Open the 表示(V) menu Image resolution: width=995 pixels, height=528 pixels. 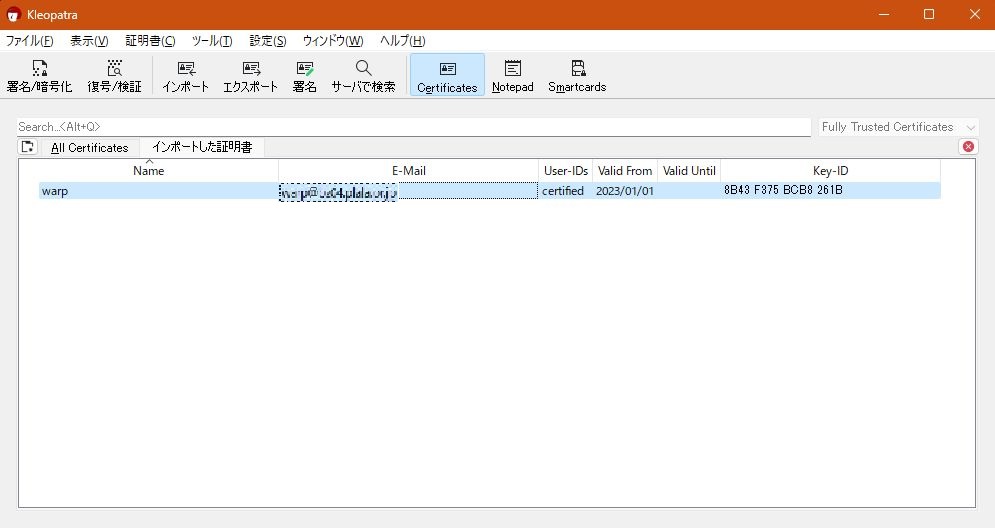[x=89, y=41]
